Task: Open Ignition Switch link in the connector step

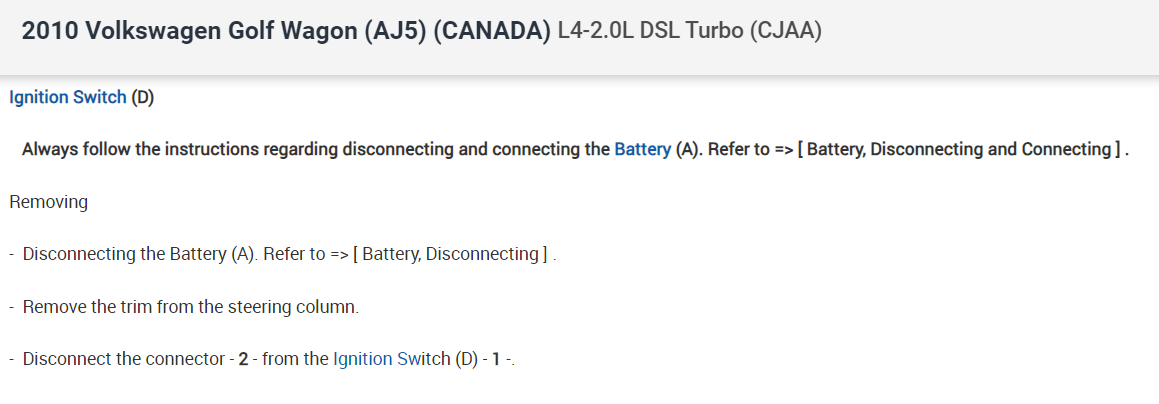Action: (391, 359)
